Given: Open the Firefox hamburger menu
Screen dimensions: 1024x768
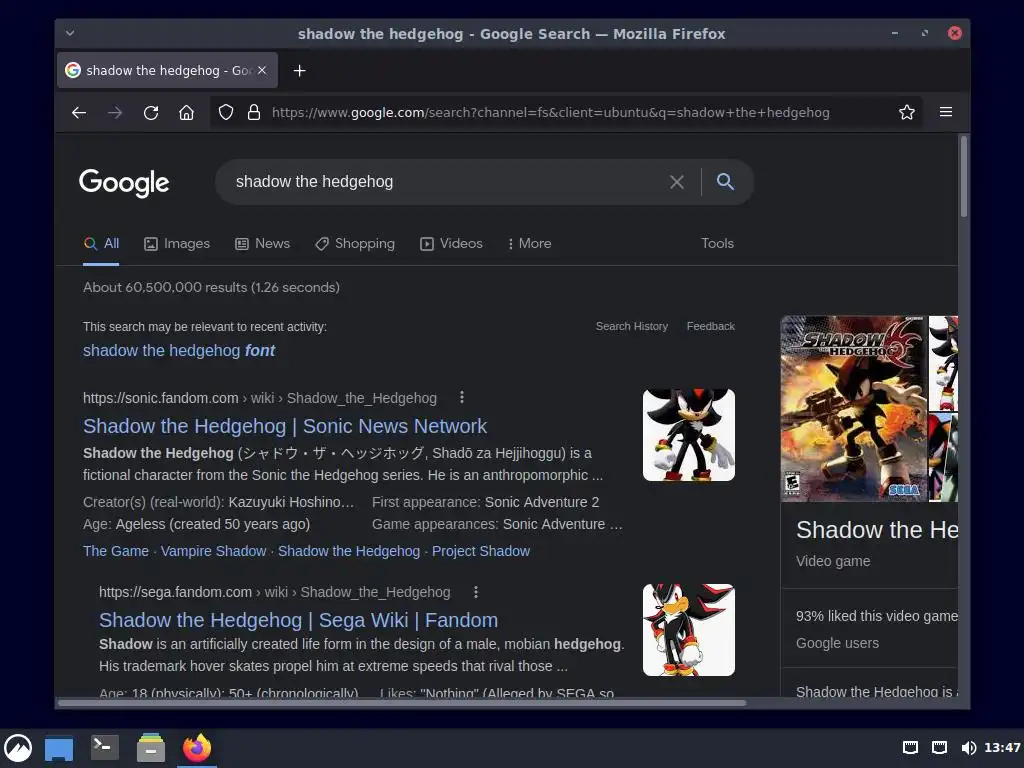Looking at the screenshot, I should tap(946, 112).
